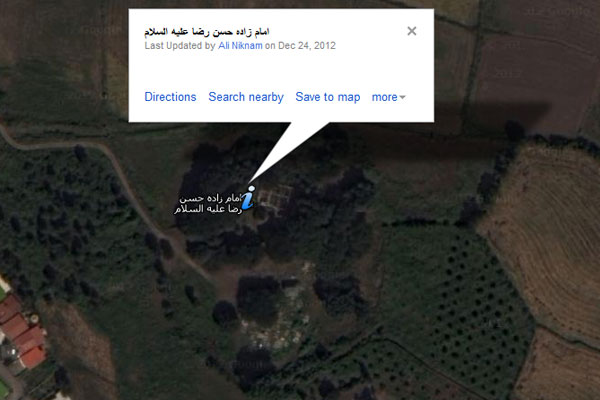Click the Dec 24, 2012 update text

pyautogui.click(x=307, y=46)
